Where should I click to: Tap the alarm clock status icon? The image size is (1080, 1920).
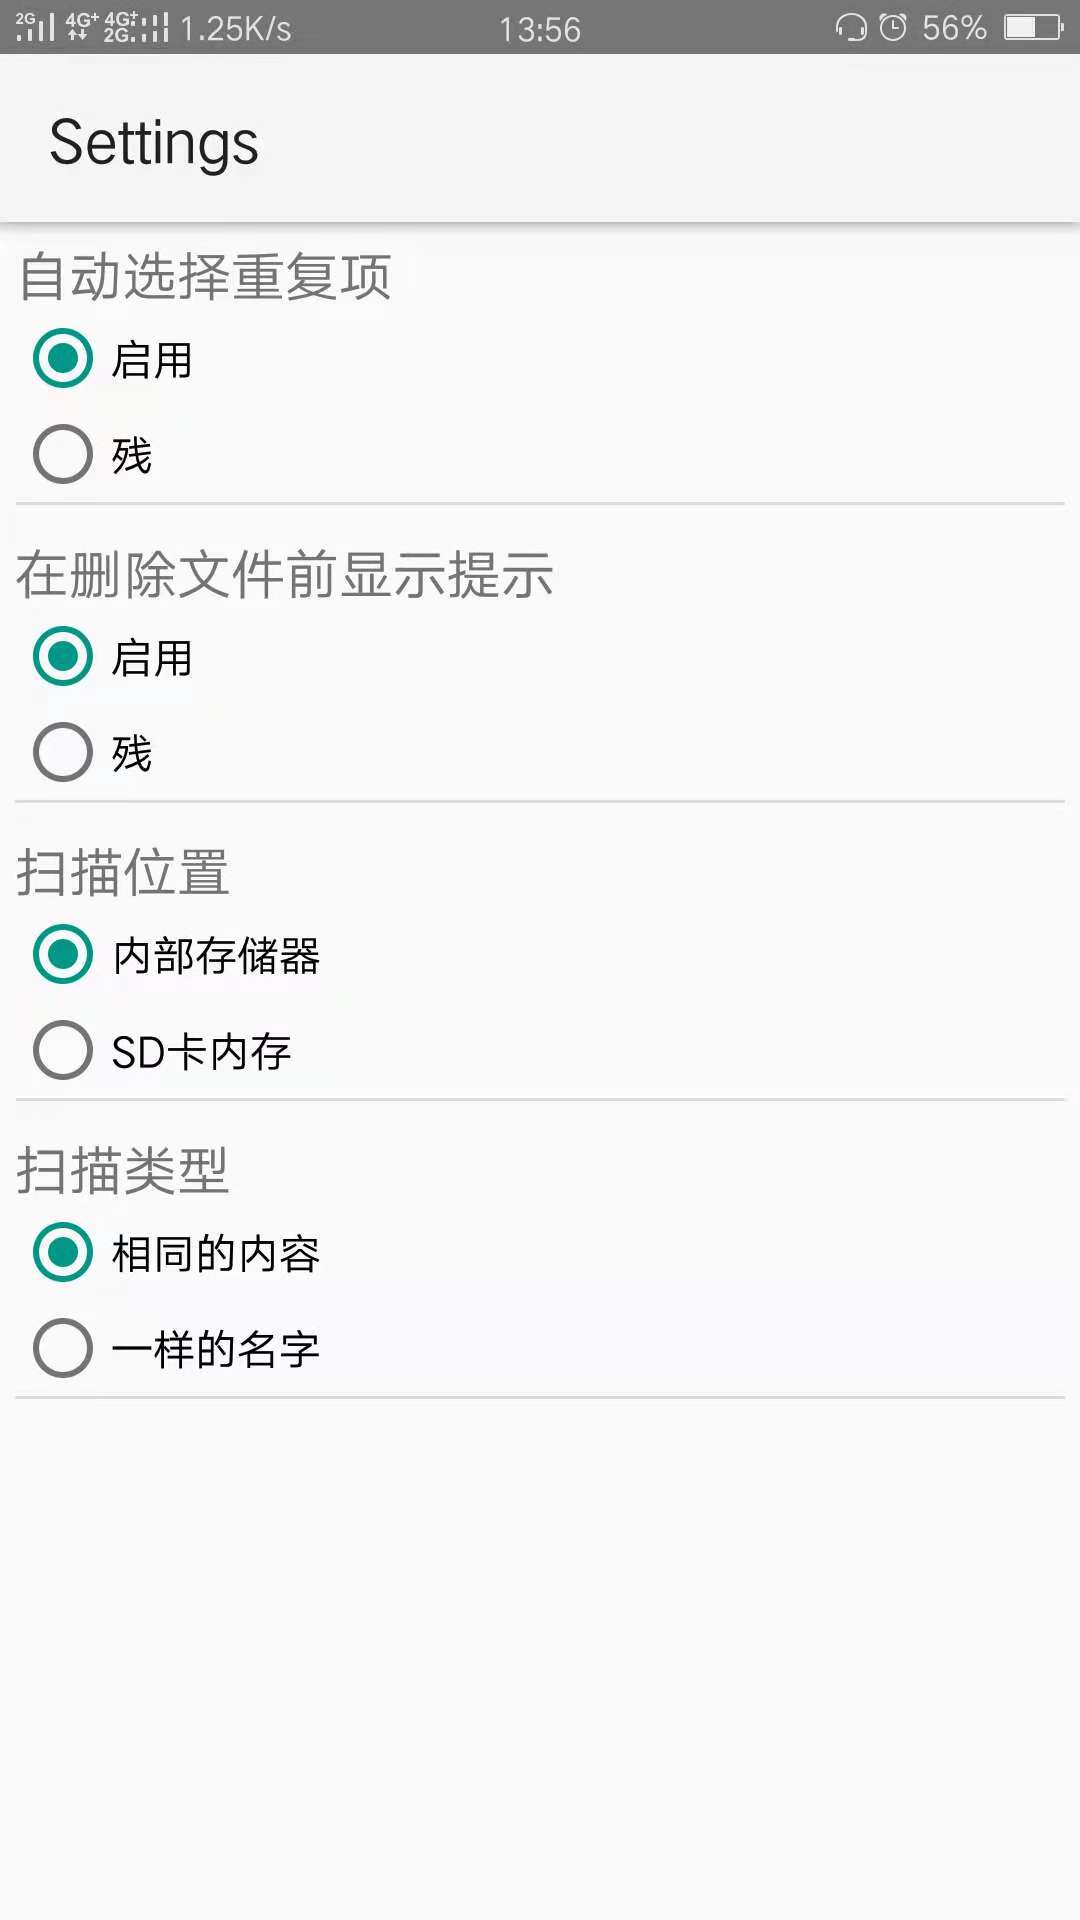(x=893, y=27)
